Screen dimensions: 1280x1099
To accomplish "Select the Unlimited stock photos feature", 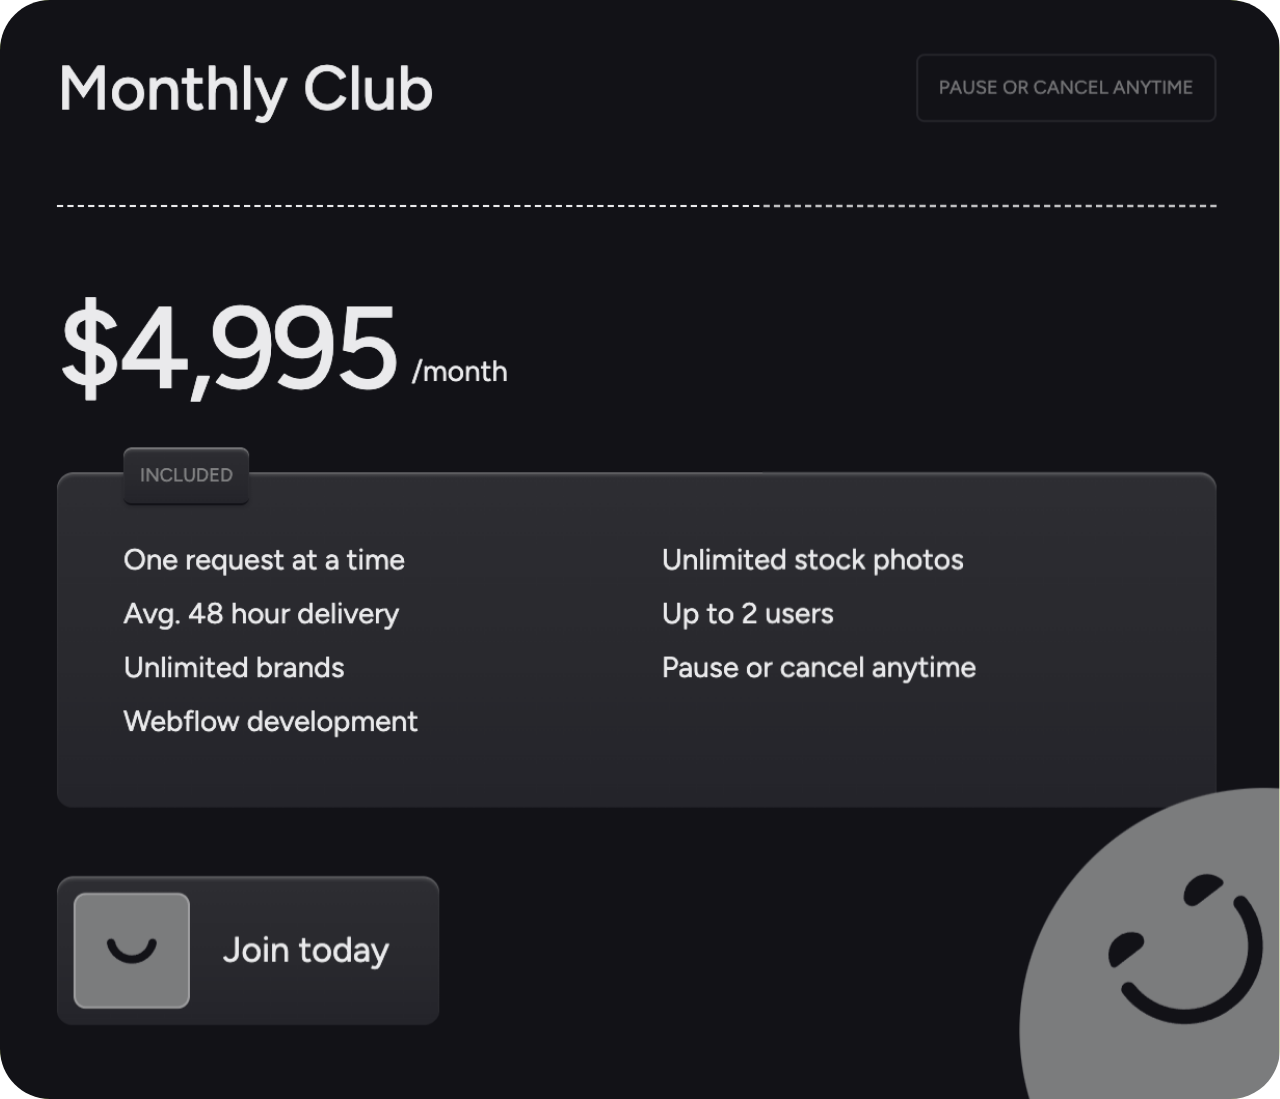I will tap(813, 560).
